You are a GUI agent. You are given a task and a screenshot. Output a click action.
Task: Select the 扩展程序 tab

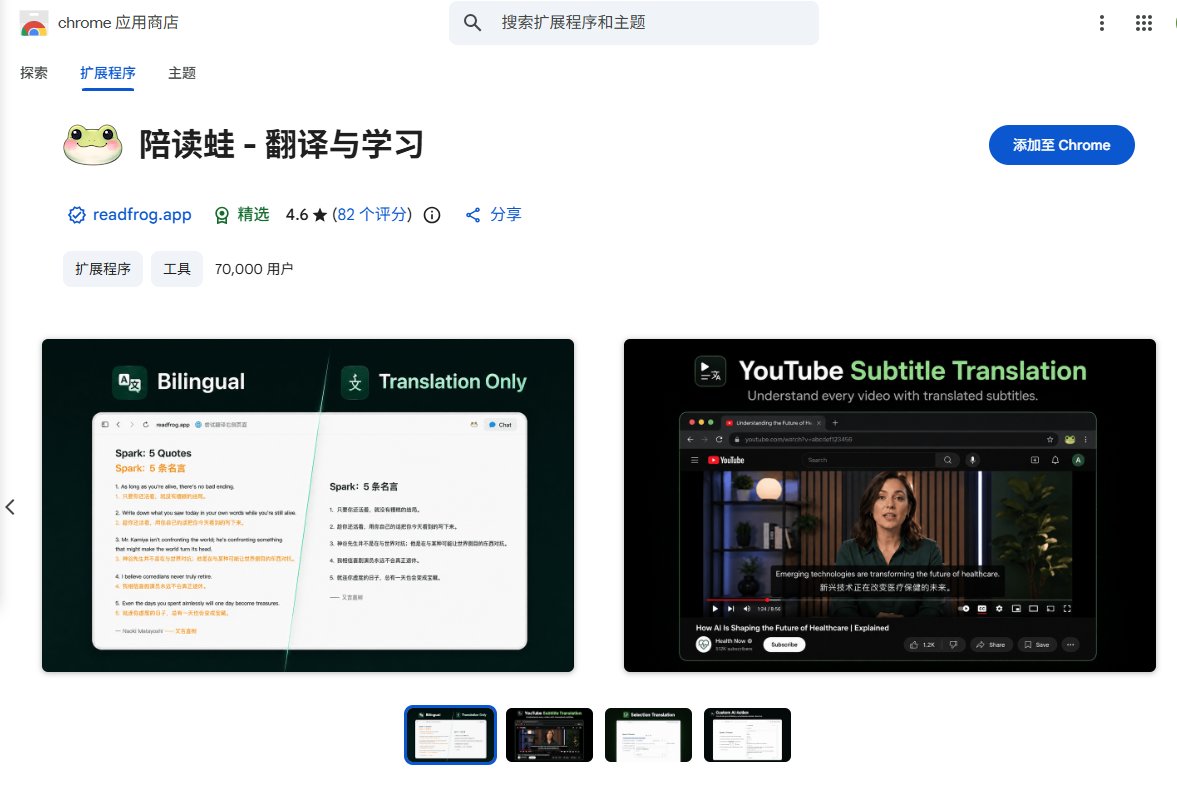click(108, 73)
